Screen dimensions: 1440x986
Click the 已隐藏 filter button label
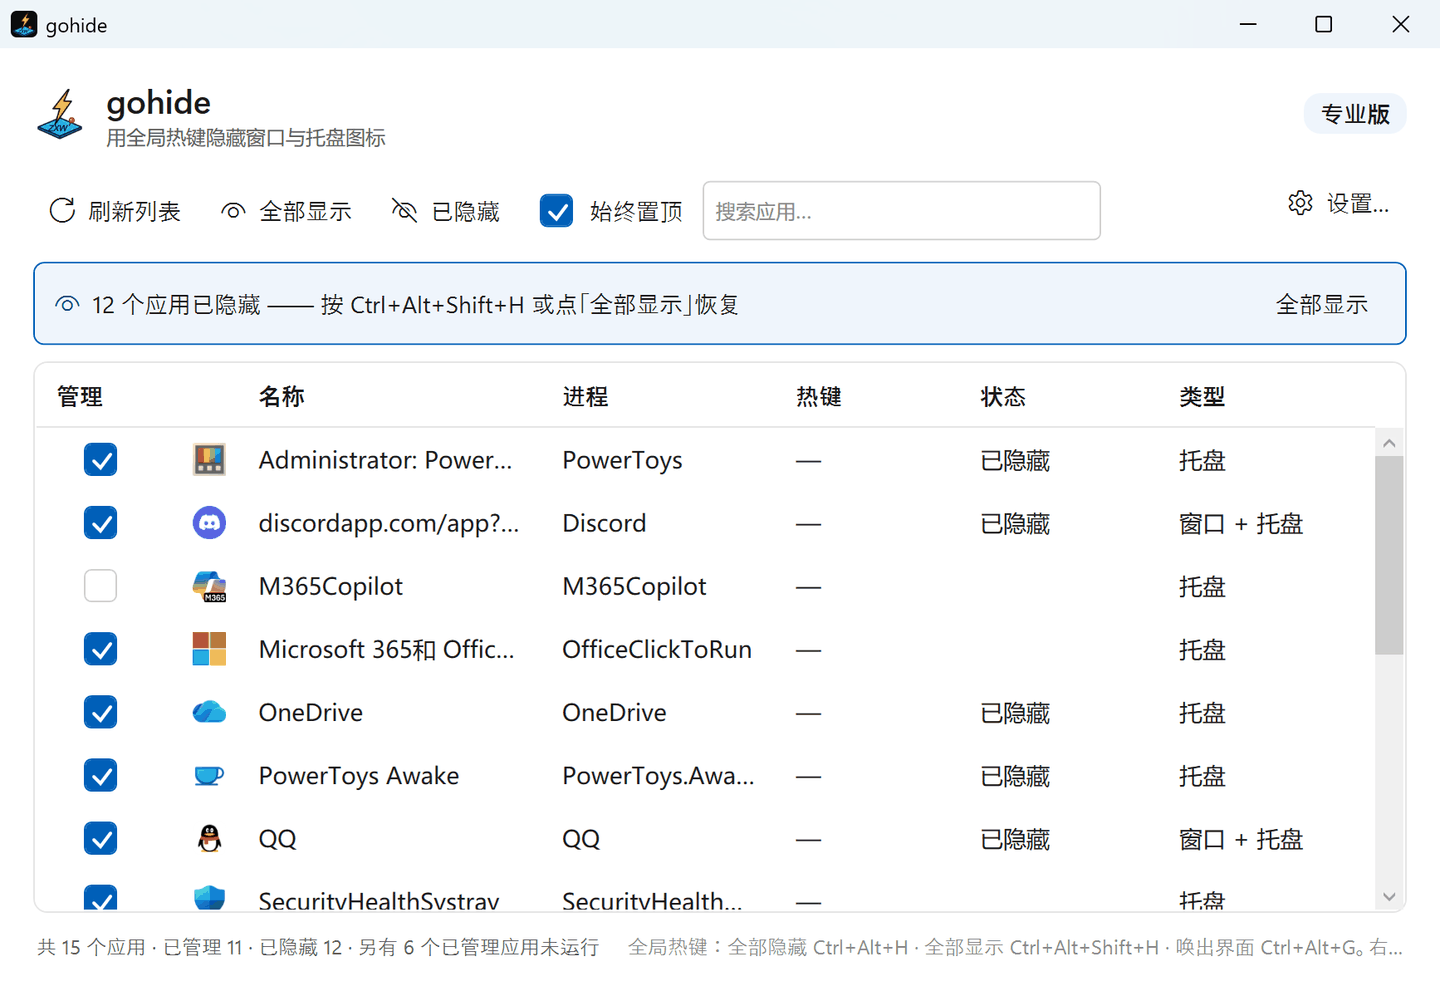[465, 211]
